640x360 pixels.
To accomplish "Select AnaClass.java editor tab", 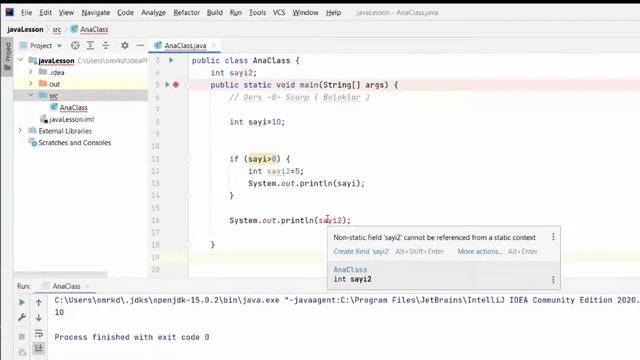I will pos(185,46).
